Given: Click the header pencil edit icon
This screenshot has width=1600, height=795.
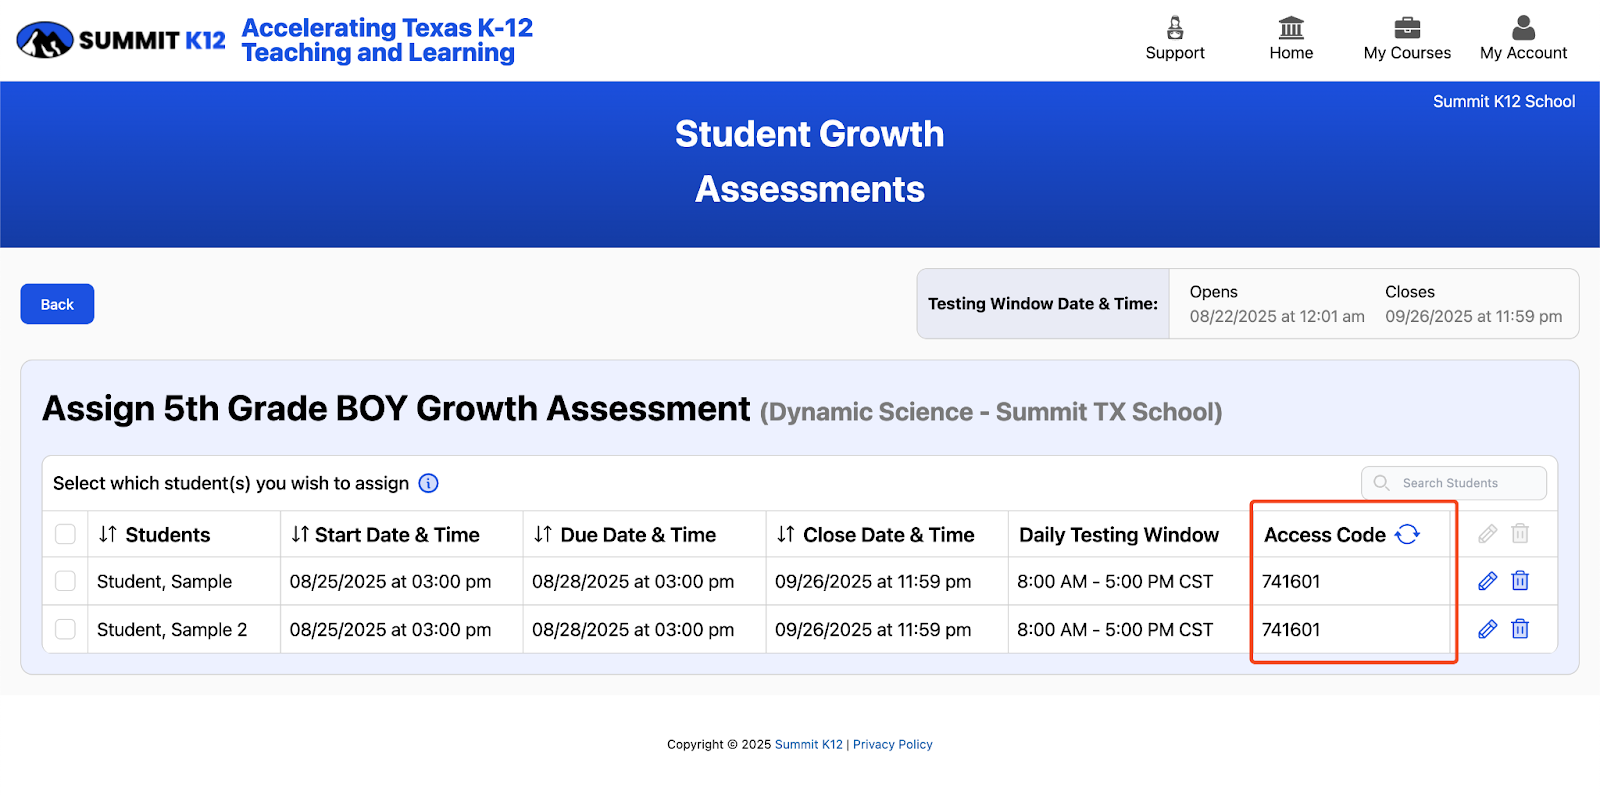Looking at the screenshot, I should point(1488,534).
